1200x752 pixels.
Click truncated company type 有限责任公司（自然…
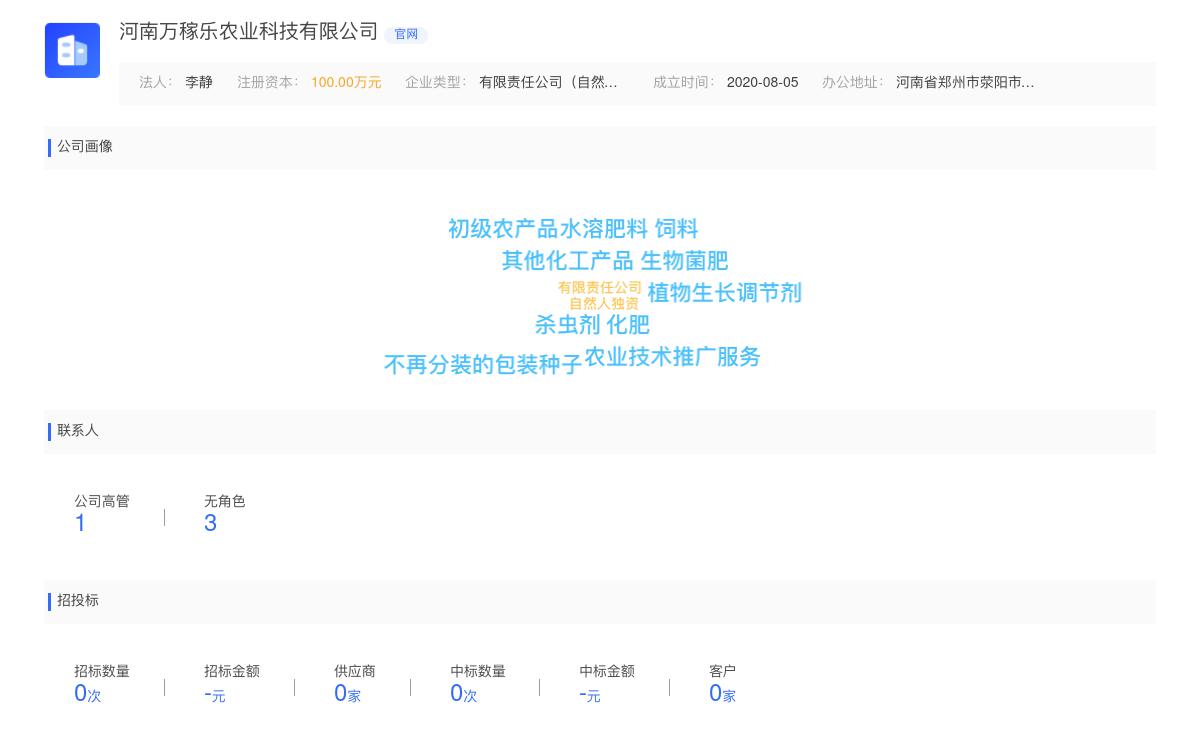coord(548,83)
